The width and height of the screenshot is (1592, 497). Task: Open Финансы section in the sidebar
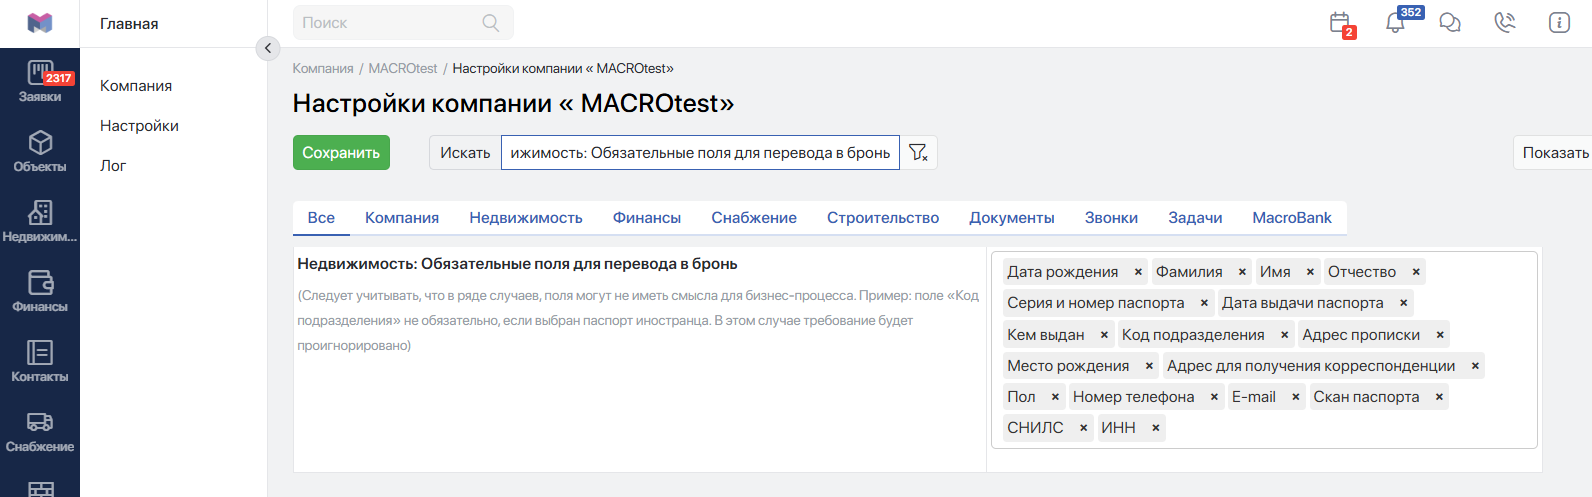pyautogui.click(x=40, y=293)
